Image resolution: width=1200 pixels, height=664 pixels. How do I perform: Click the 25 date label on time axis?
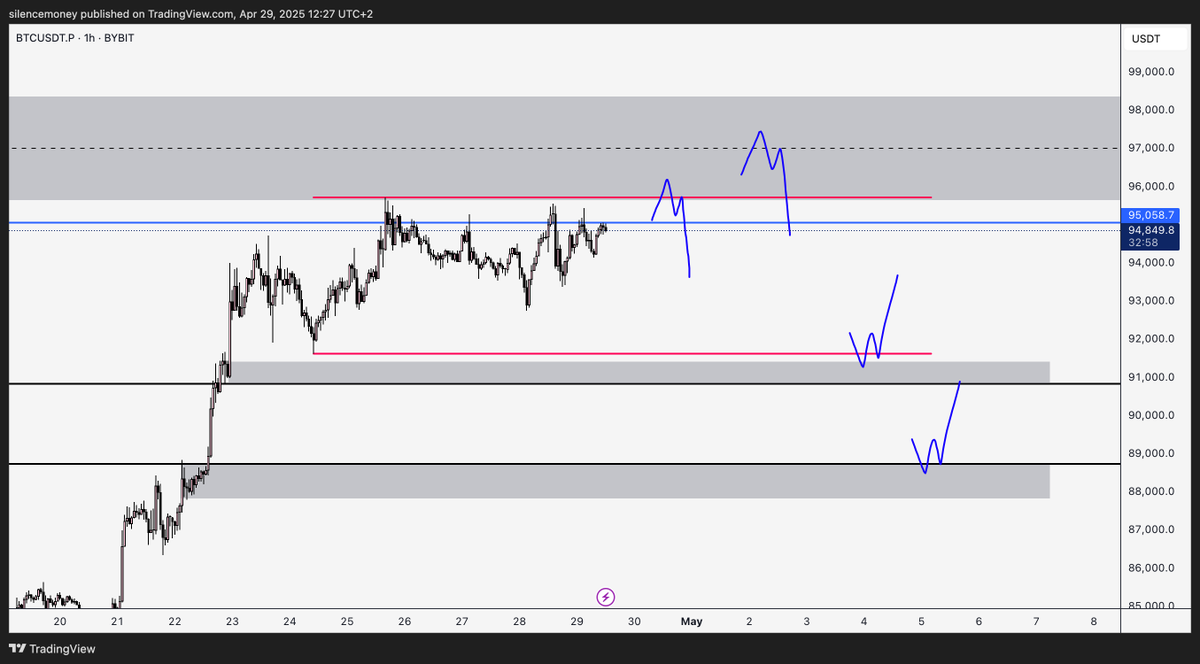(x=347, y=621)
